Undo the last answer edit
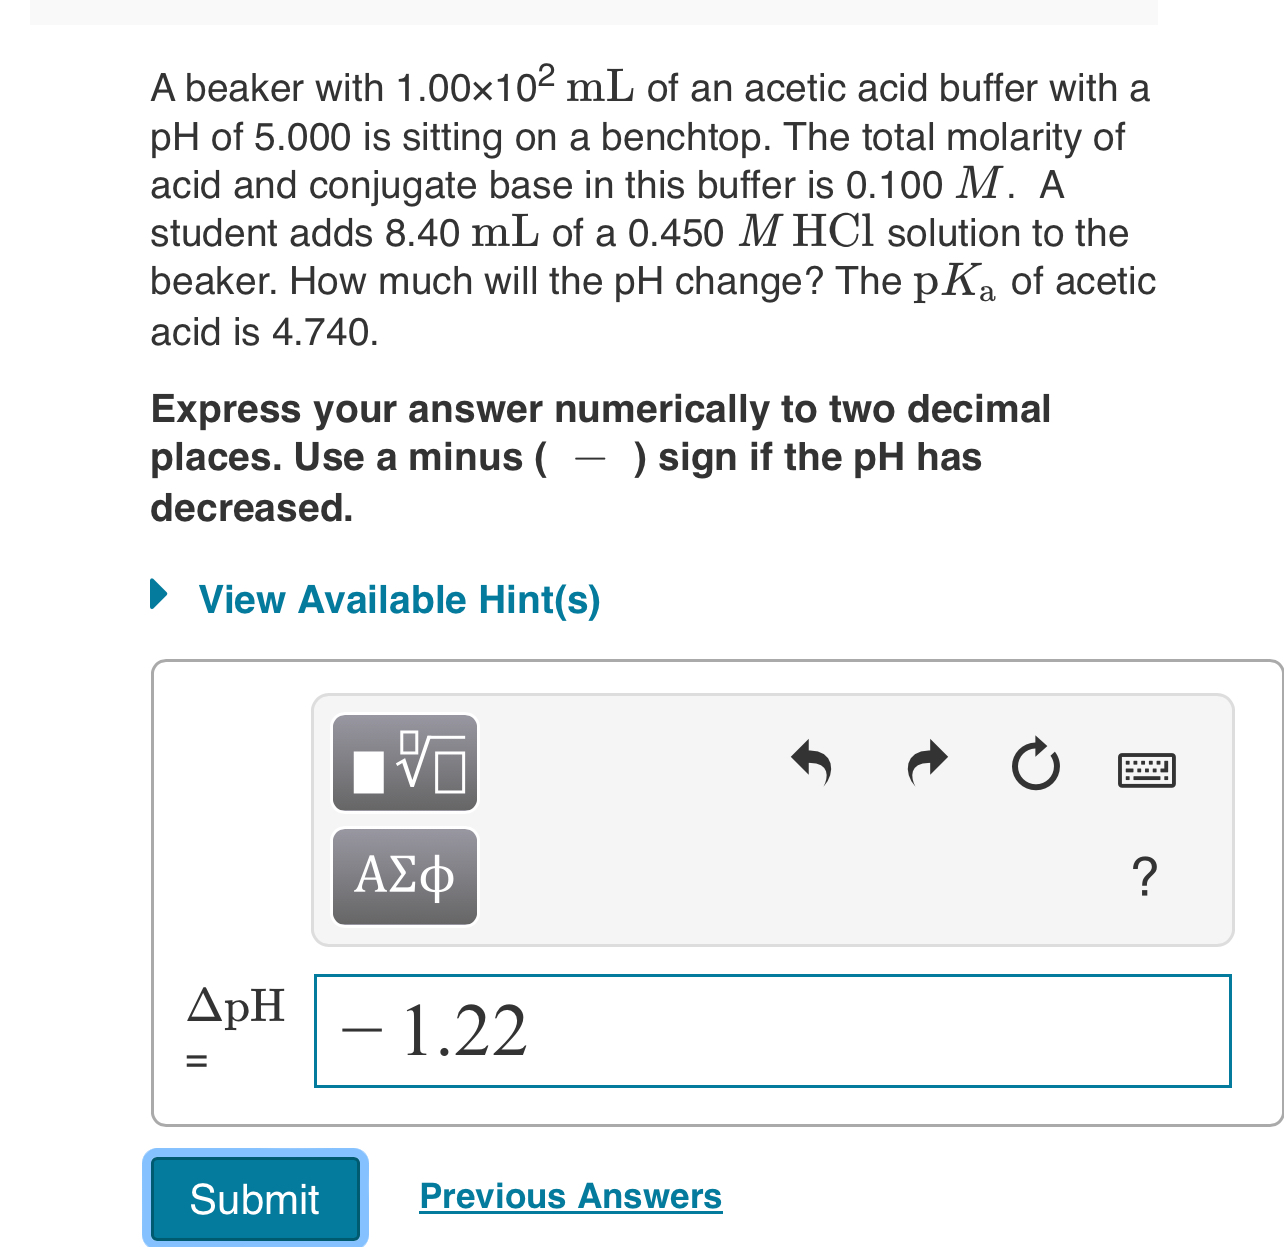 812,765
